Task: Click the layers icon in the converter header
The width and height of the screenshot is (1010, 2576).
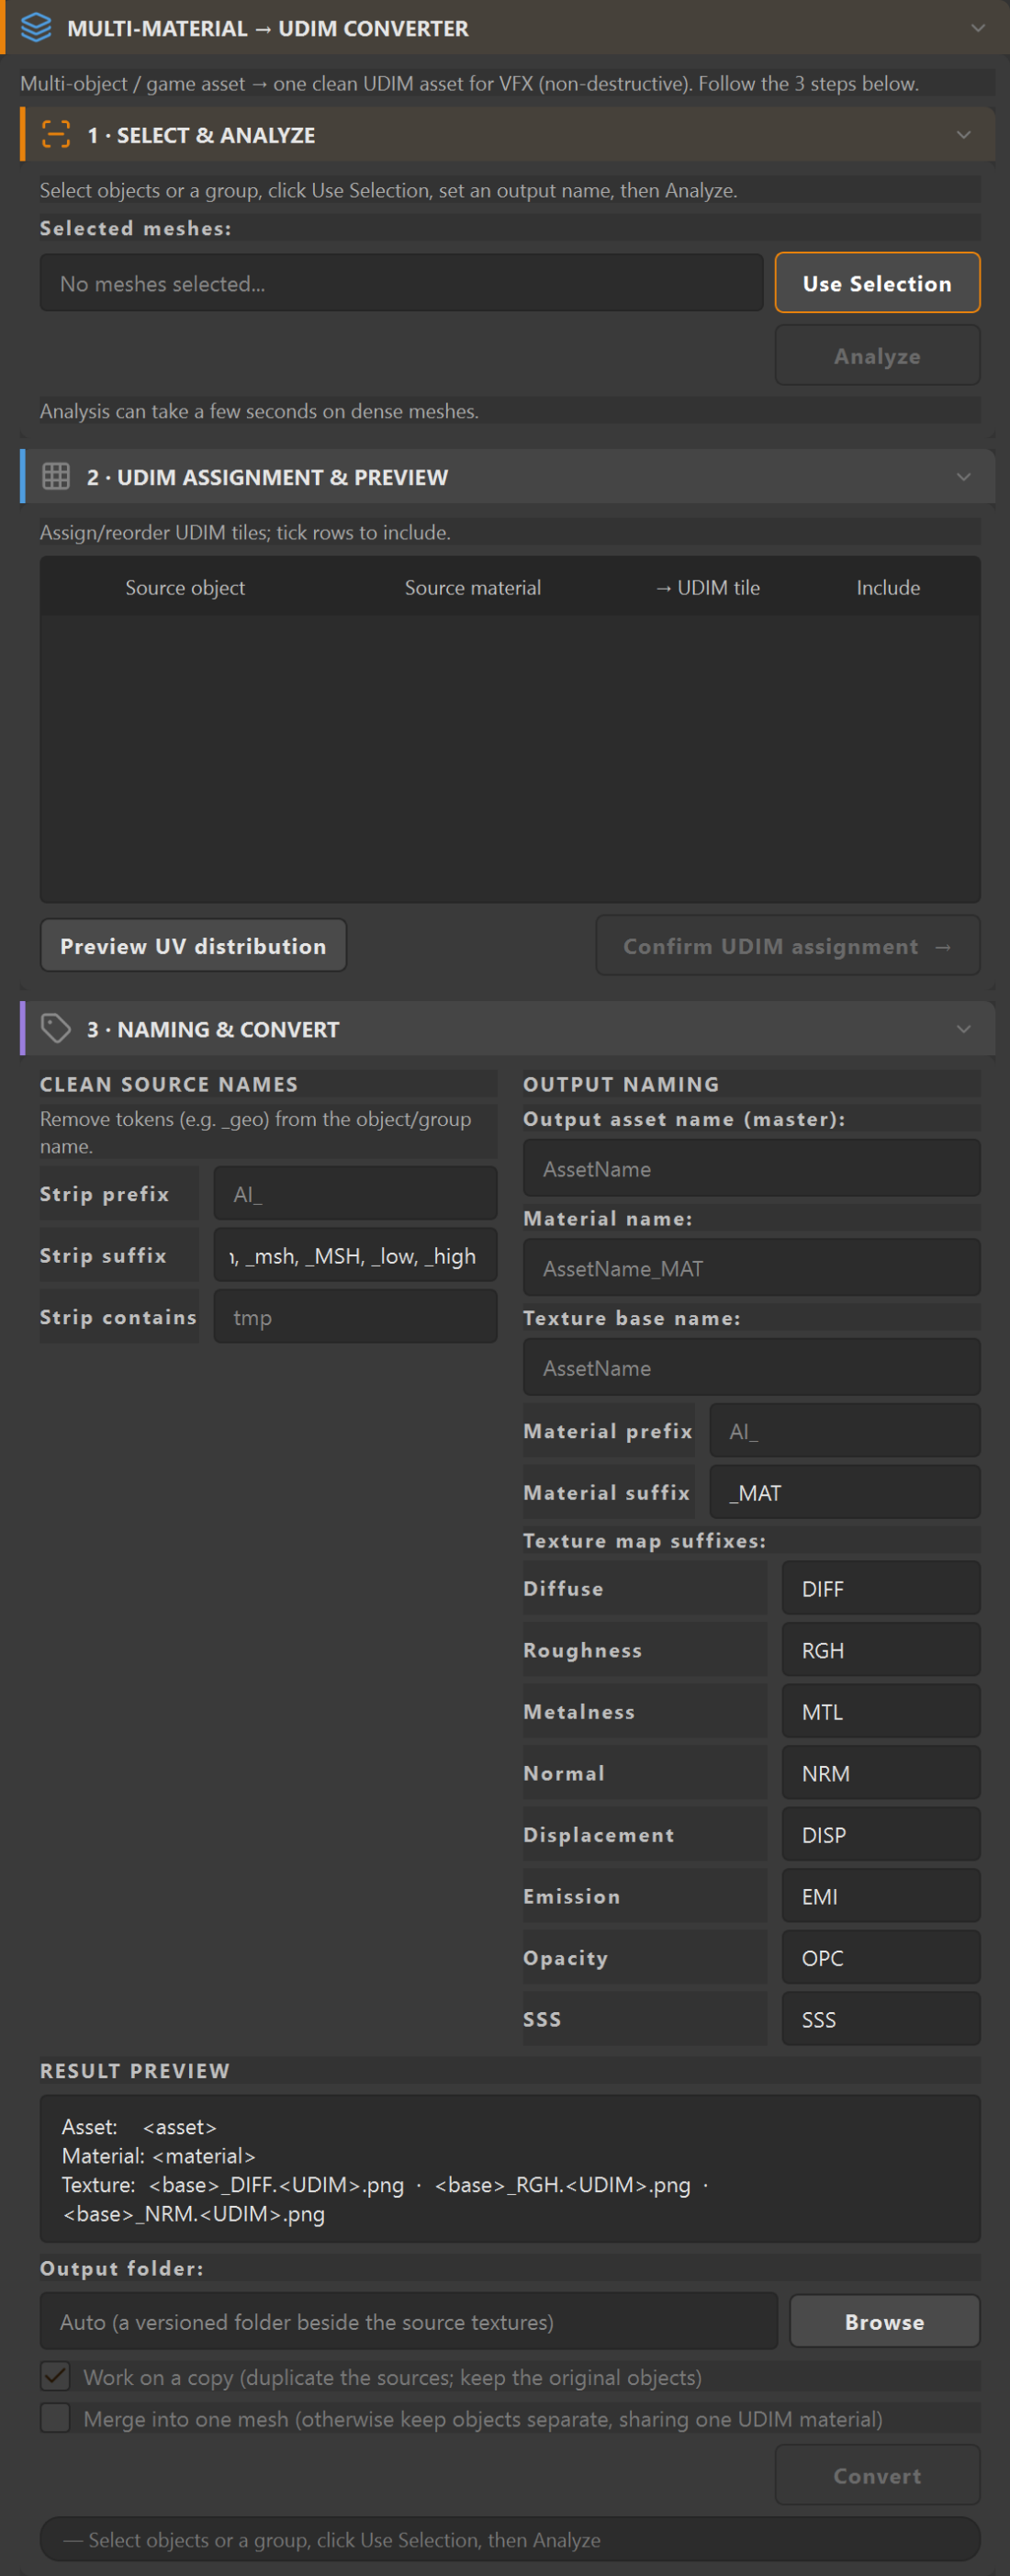Action: pyautogui.click(x=36, y=28)
